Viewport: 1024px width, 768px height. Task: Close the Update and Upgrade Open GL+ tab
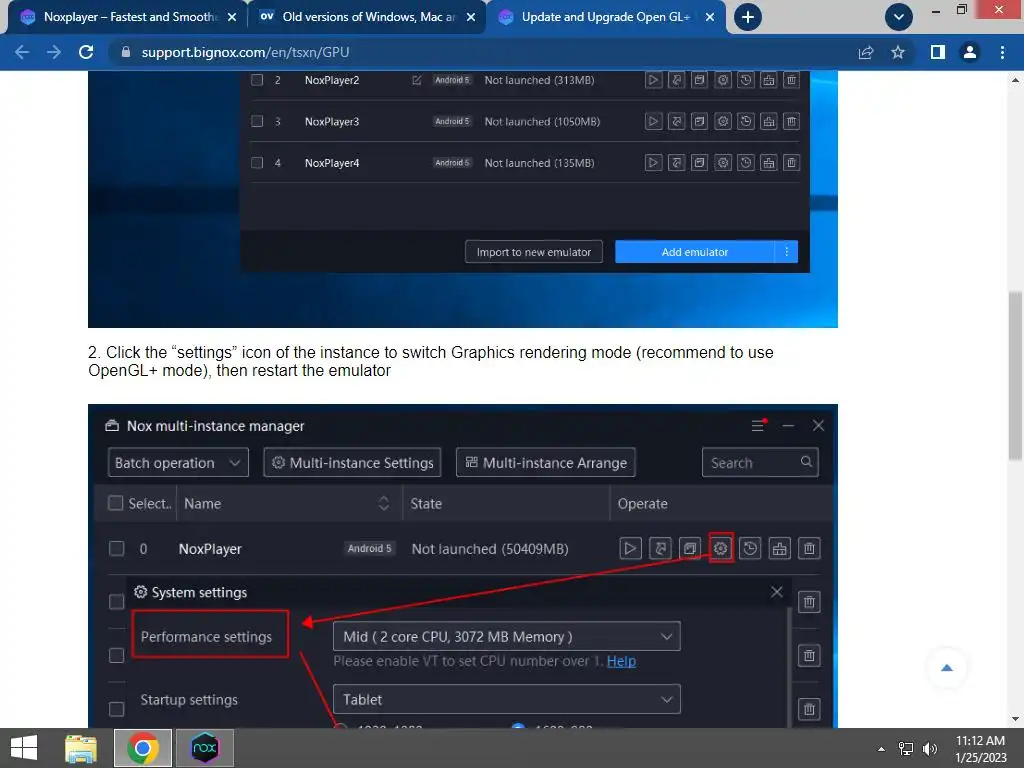[x=710, y=17]
